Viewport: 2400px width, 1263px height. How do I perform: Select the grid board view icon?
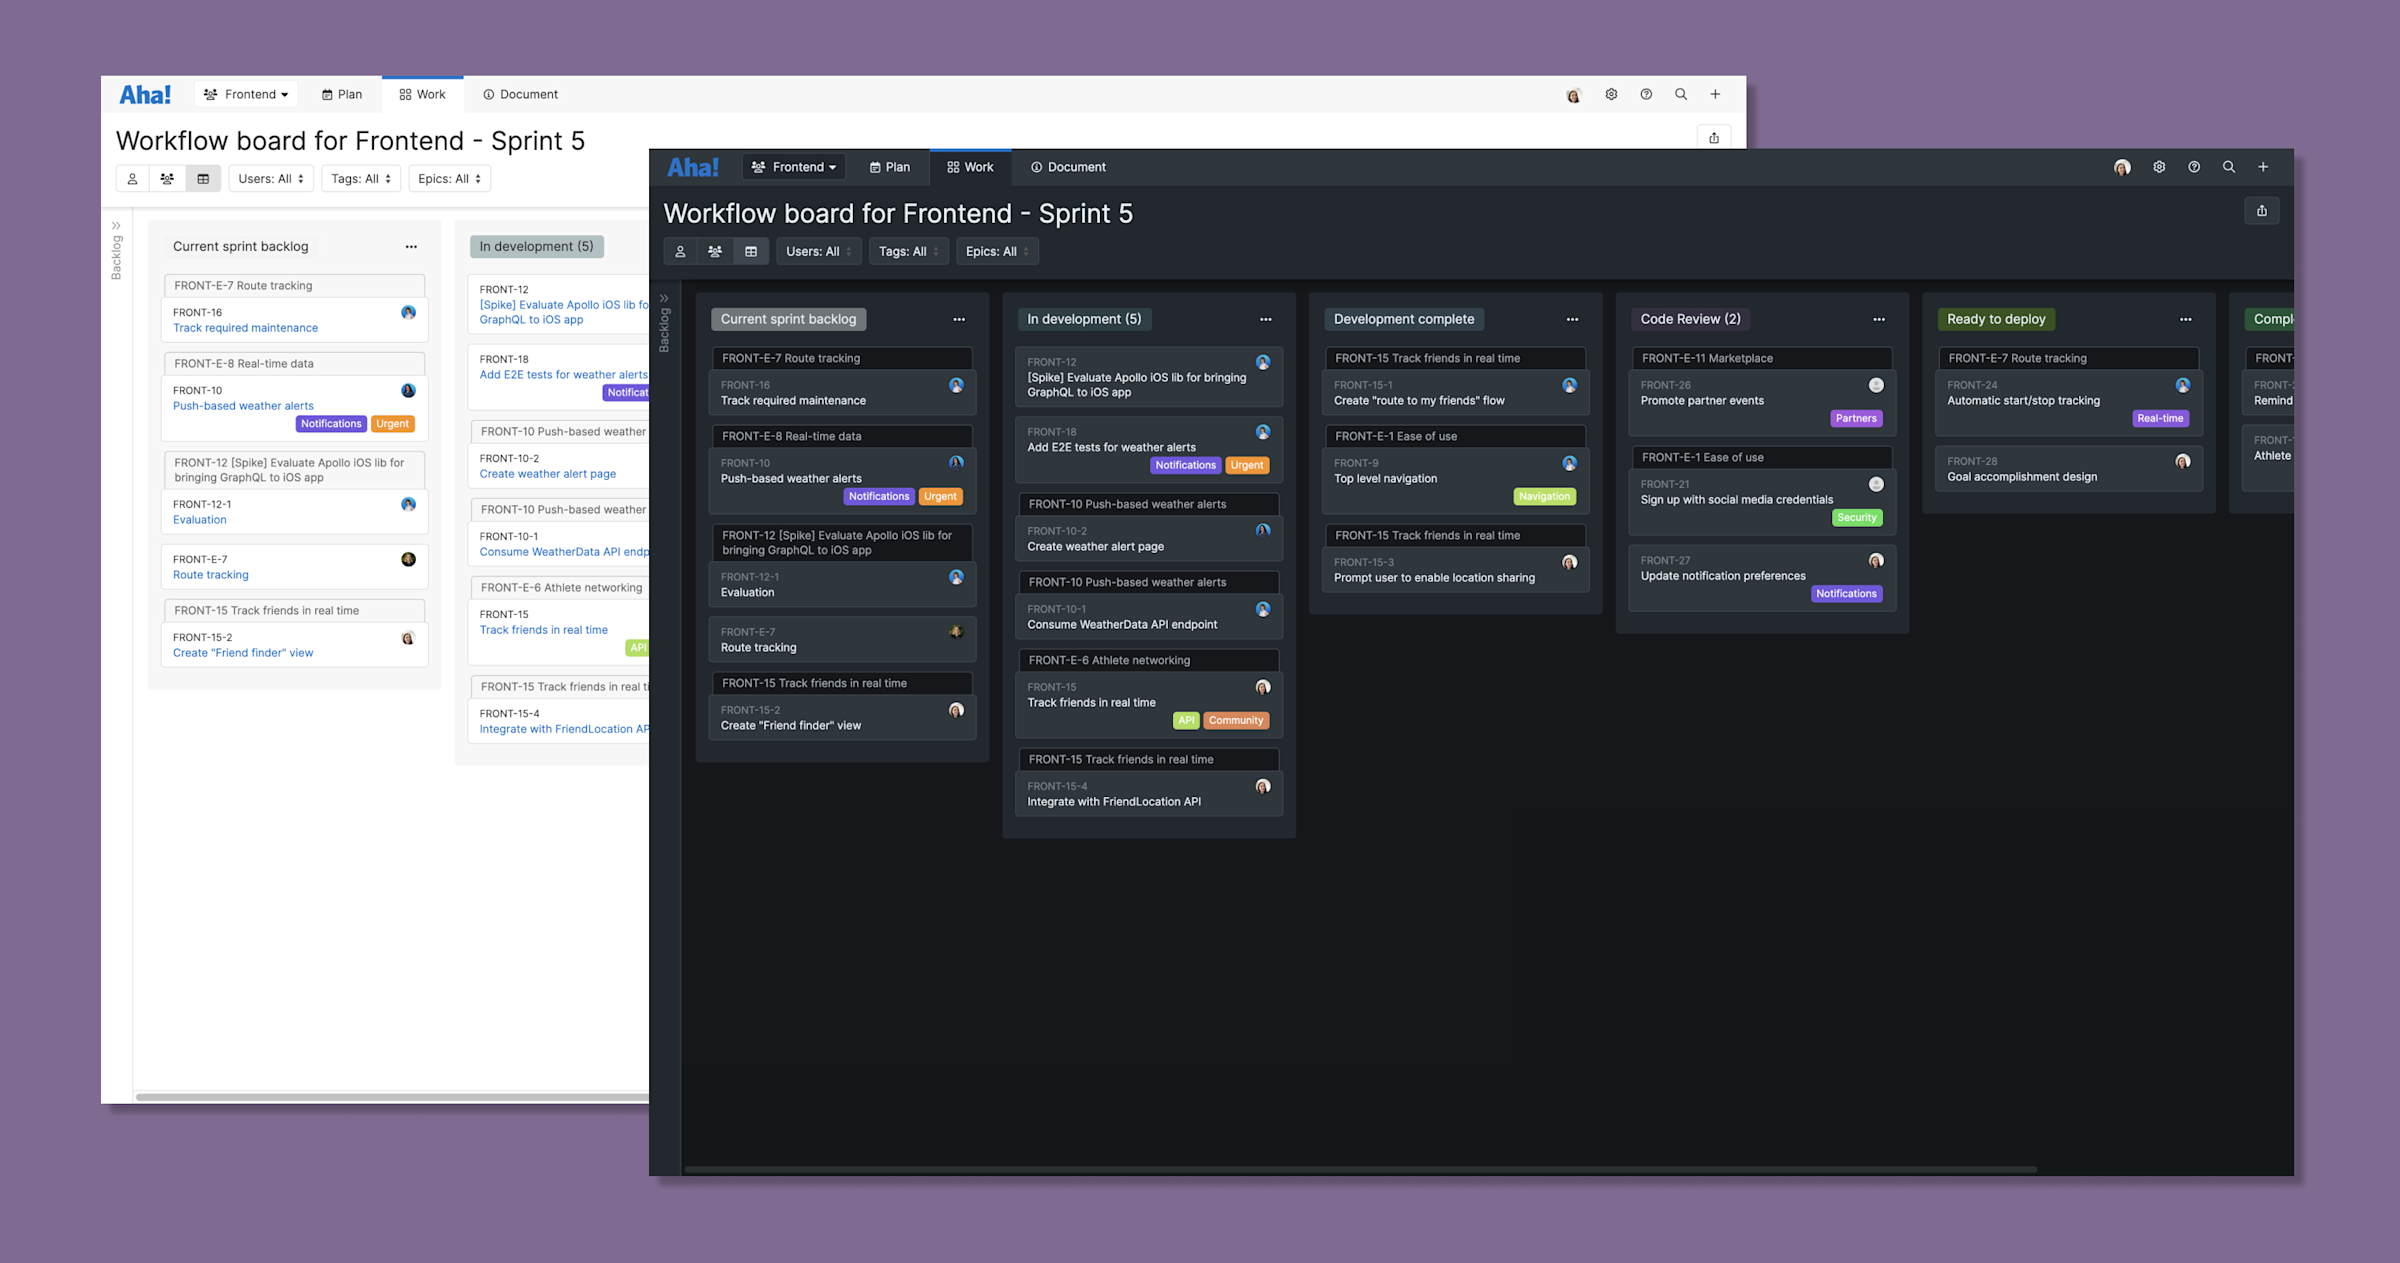pyautogui.click(x=751, y=251)
